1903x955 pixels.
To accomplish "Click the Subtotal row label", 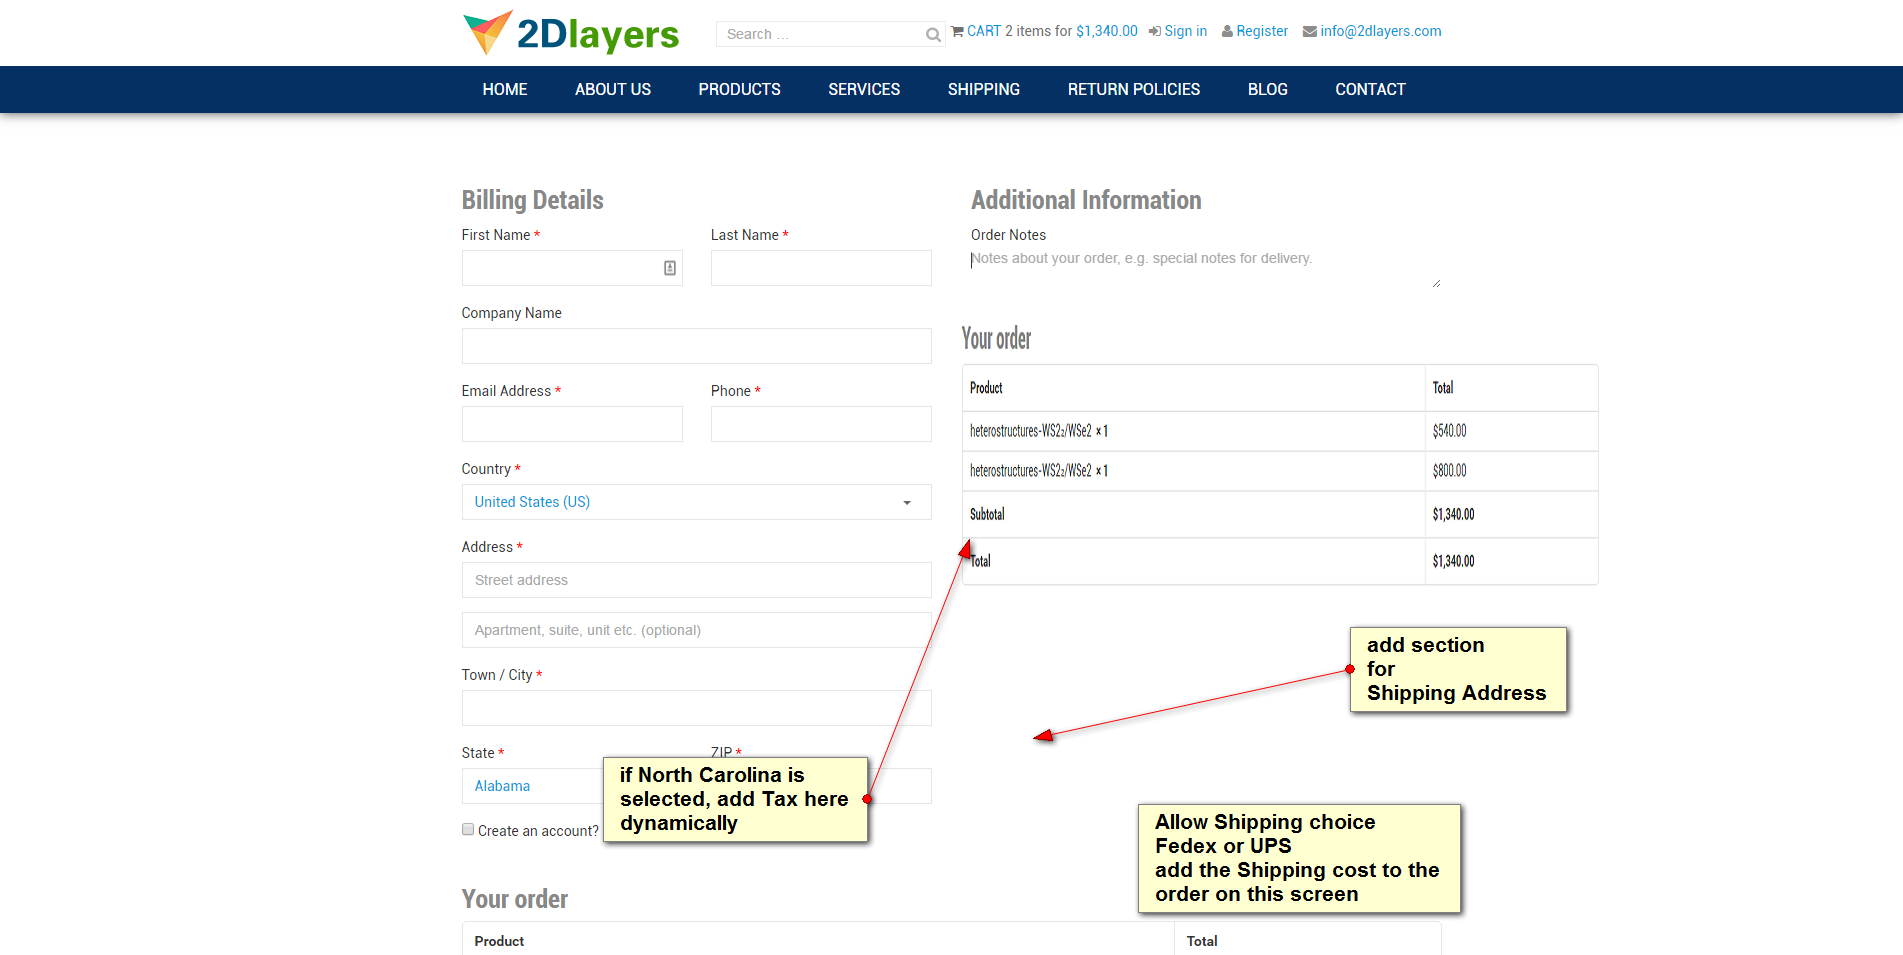I will coord(987,514).
